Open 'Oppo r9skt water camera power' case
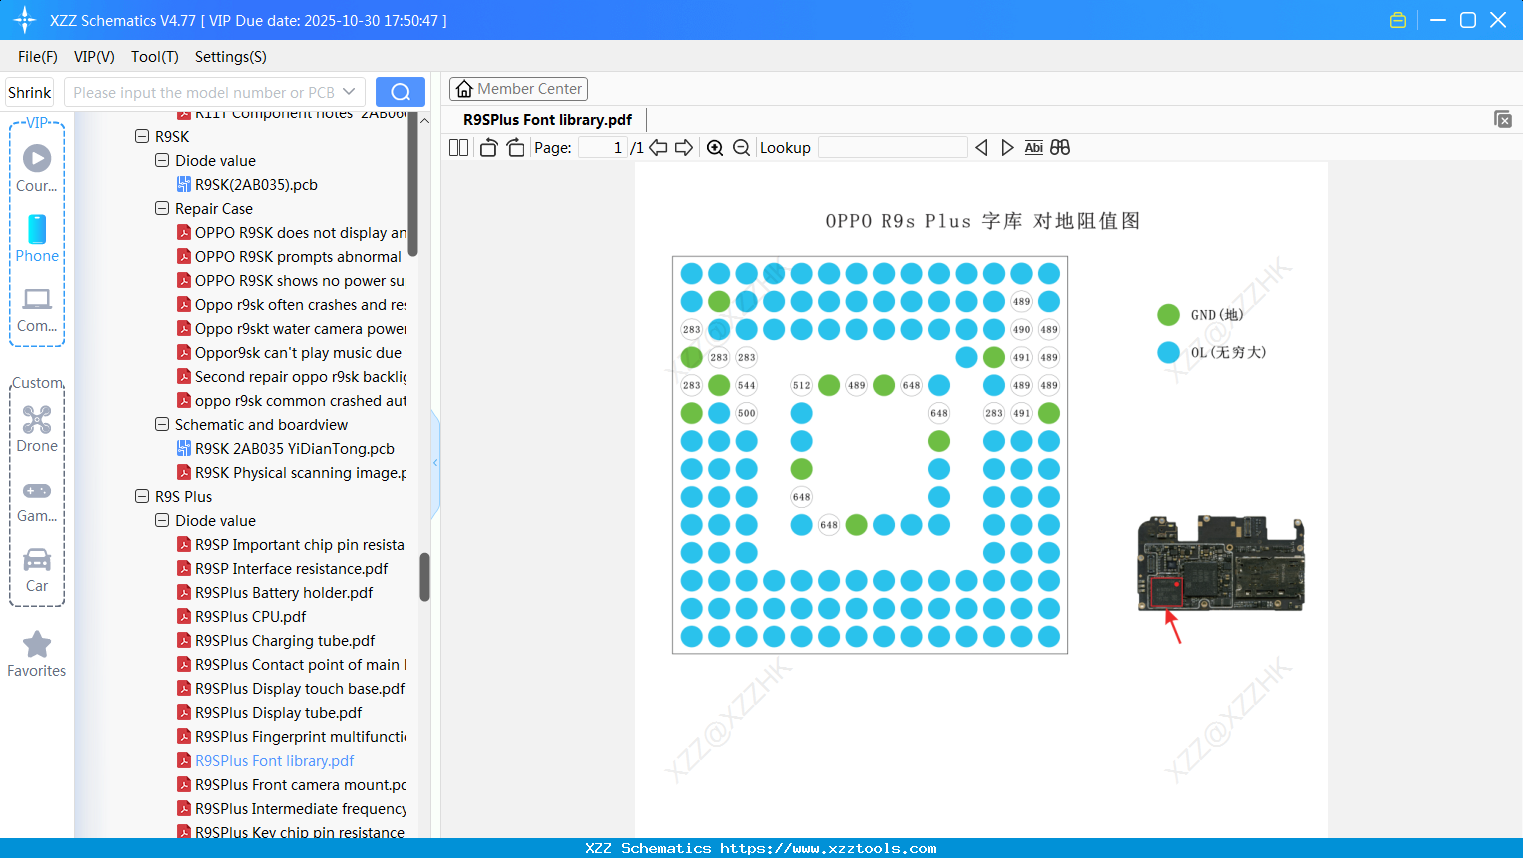The width and height of the screenshot is (1523, 858). point(300,328)
